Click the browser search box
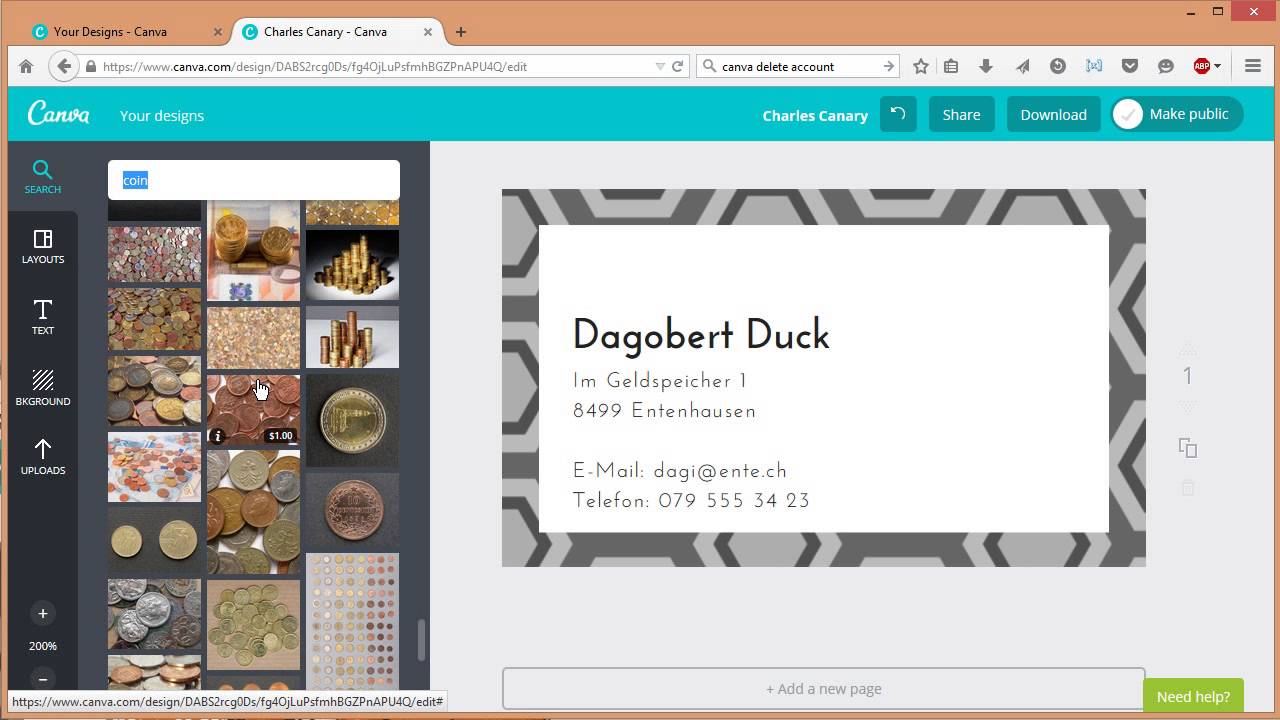The height and width of the screenshot is (720, 1280). point(798,66)
